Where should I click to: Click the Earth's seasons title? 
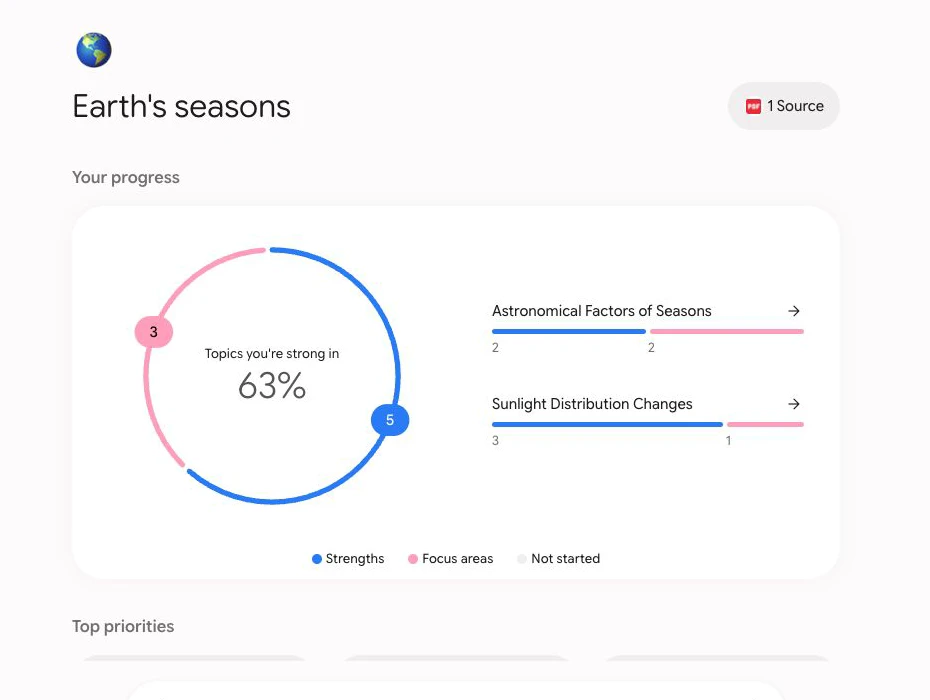pyautogui.click(x=181, y=107)
